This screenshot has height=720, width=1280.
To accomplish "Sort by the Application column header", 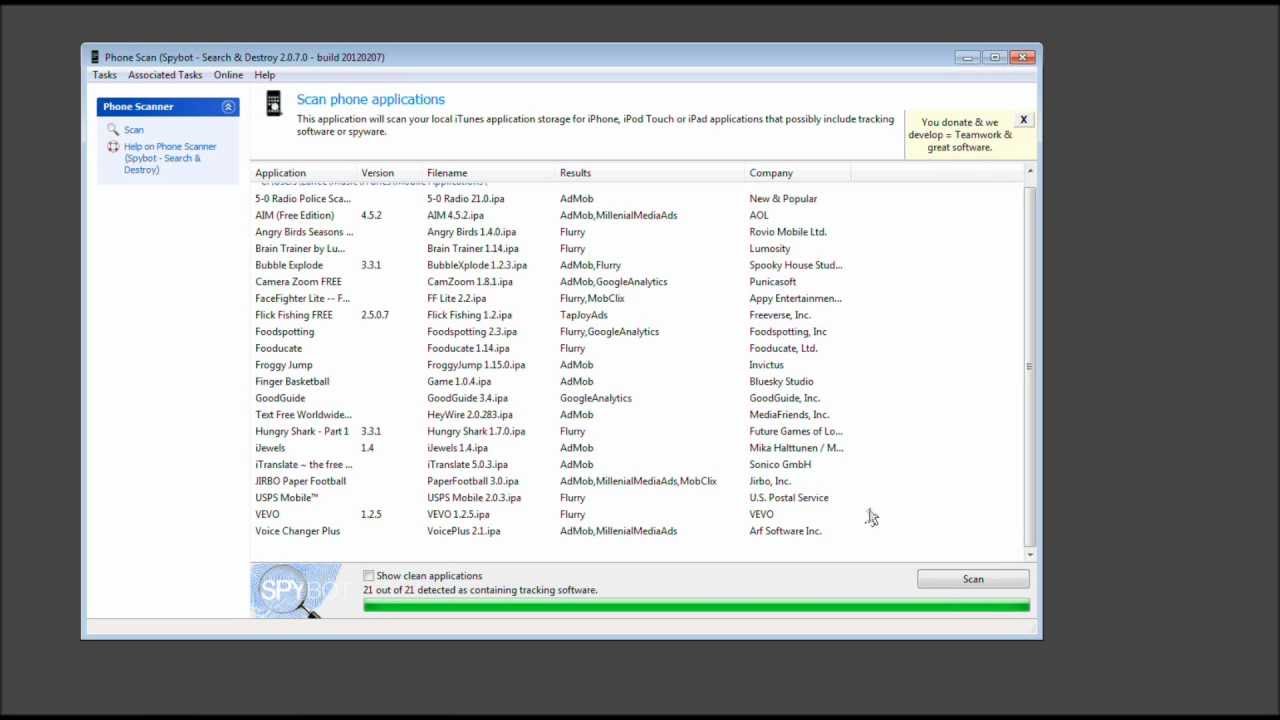I will [x=305, y=173].
